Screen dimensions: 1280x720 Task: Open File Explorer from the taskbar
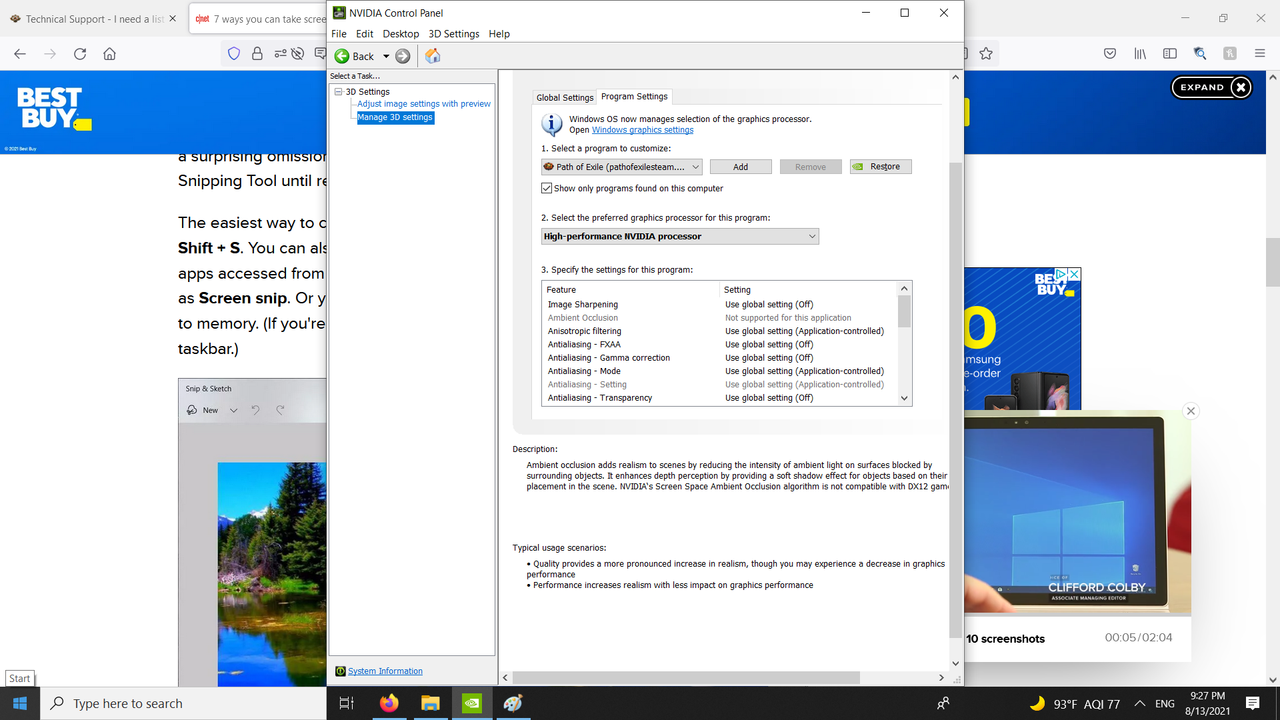(x=430, y=703)
